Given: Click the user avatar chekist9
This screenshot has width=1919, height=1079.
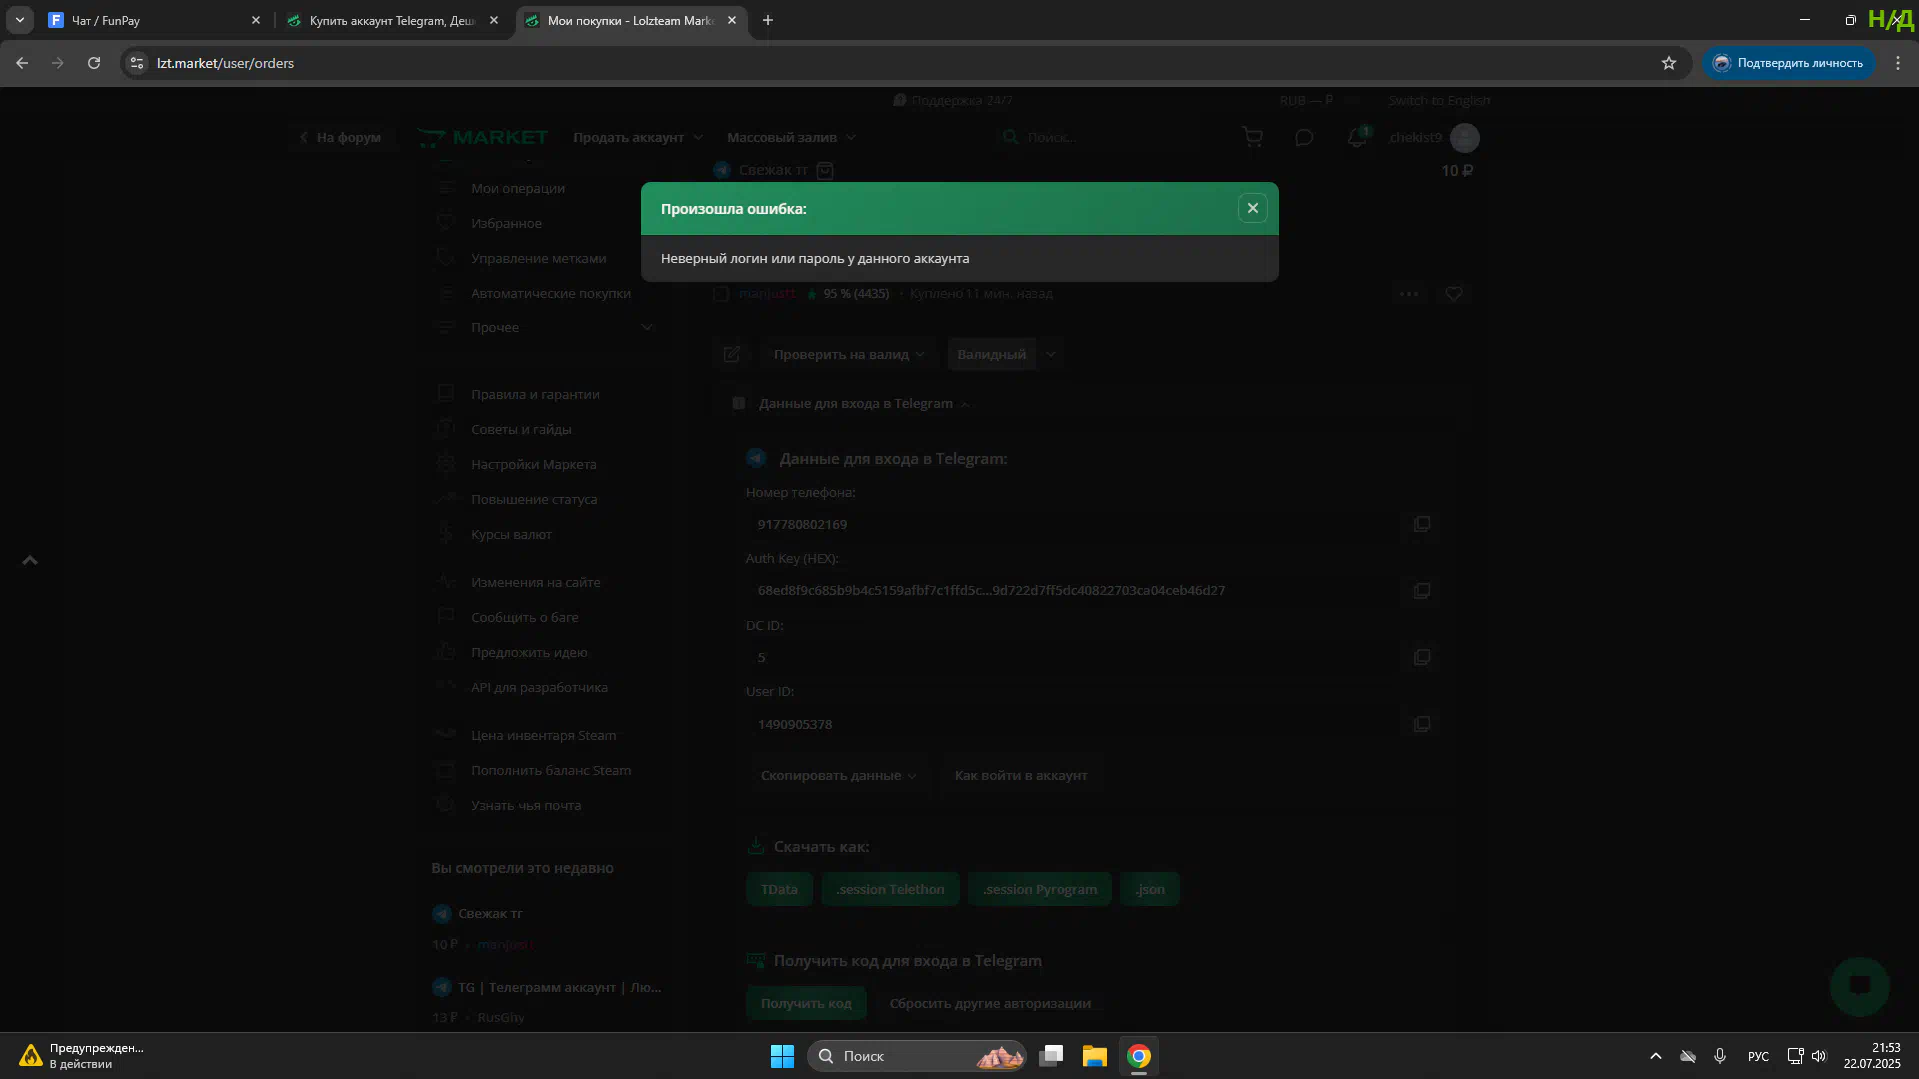Looking at the screenshot, I should click(x=1464, y=137).
